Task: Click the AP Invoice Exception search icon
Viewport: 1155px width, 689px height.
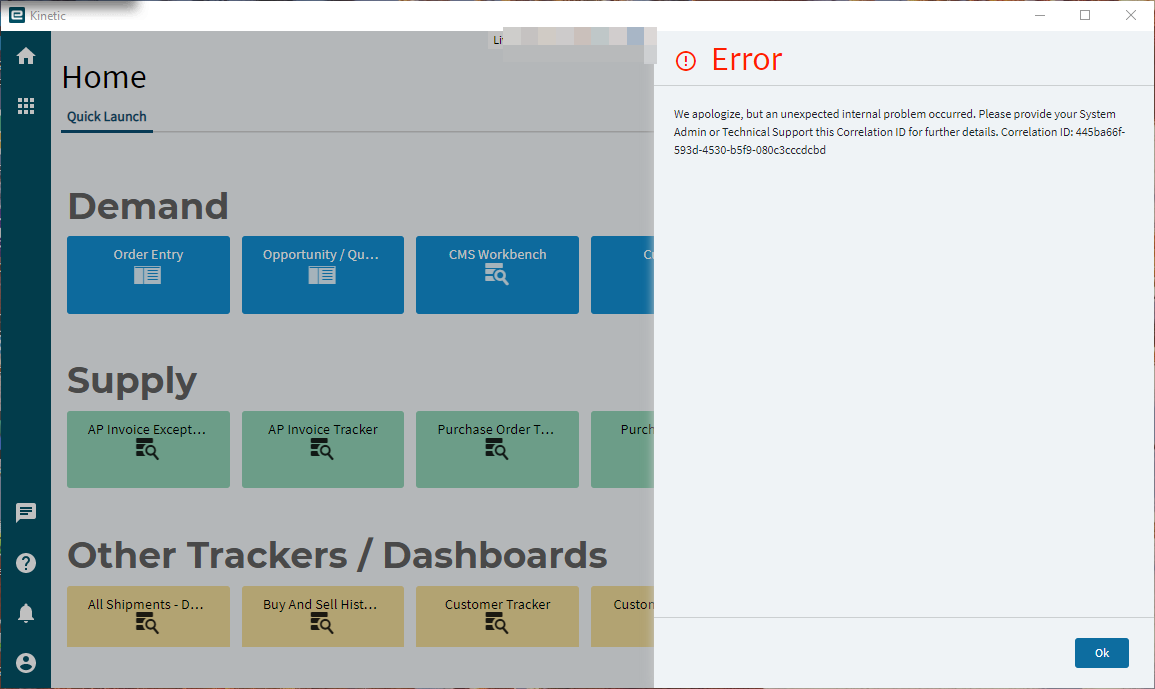Action: (147, 450)
